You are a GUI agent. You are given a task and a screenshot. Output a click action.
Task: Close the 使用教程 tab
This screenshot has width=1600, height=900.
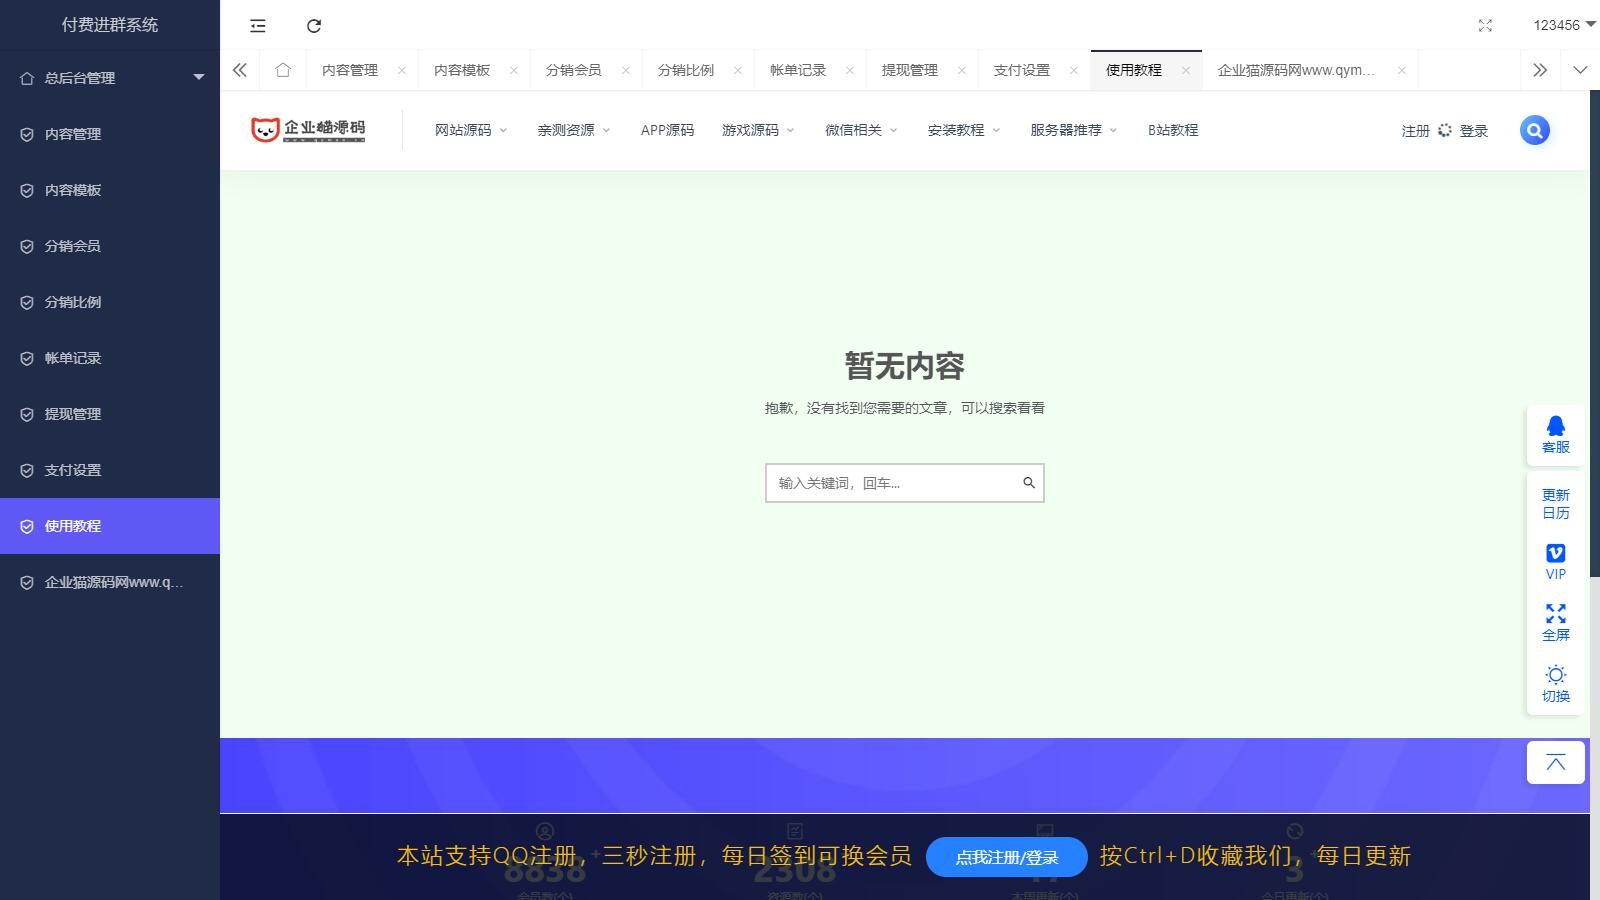[1186, 70]
